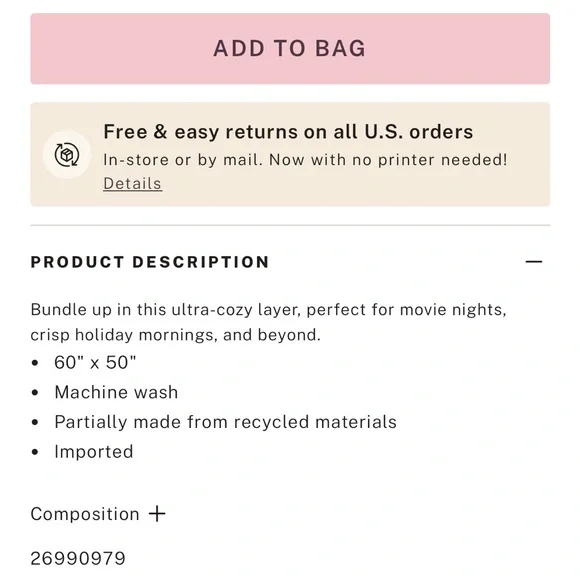This screenshot has width=580, height=580.
Task: Click the Free & easy returns headline
Action: (288, 132)
